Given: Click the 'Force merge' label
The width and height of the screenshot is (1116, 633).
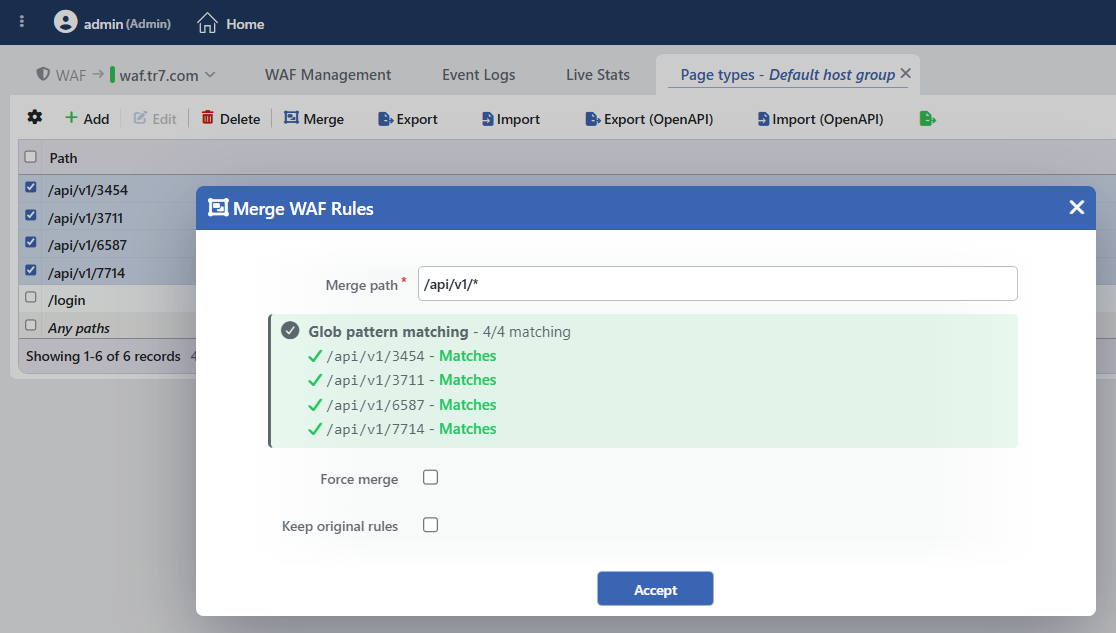Looking at the screenshot, I should [x=359, y=479].
